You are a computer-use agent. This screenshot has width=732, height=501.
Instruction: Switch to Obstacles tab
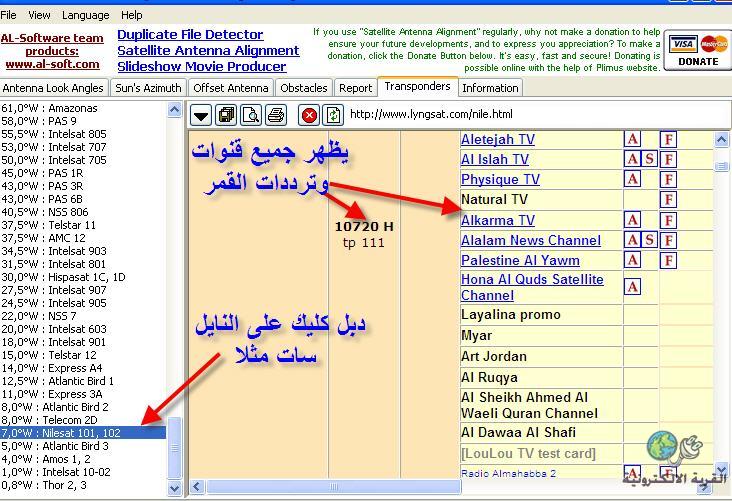pos(303,88)
